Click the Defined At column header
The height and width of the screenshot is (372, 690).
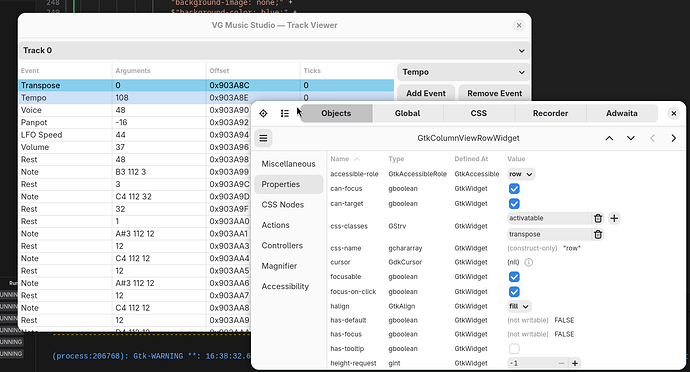click(x=471, y=159)
